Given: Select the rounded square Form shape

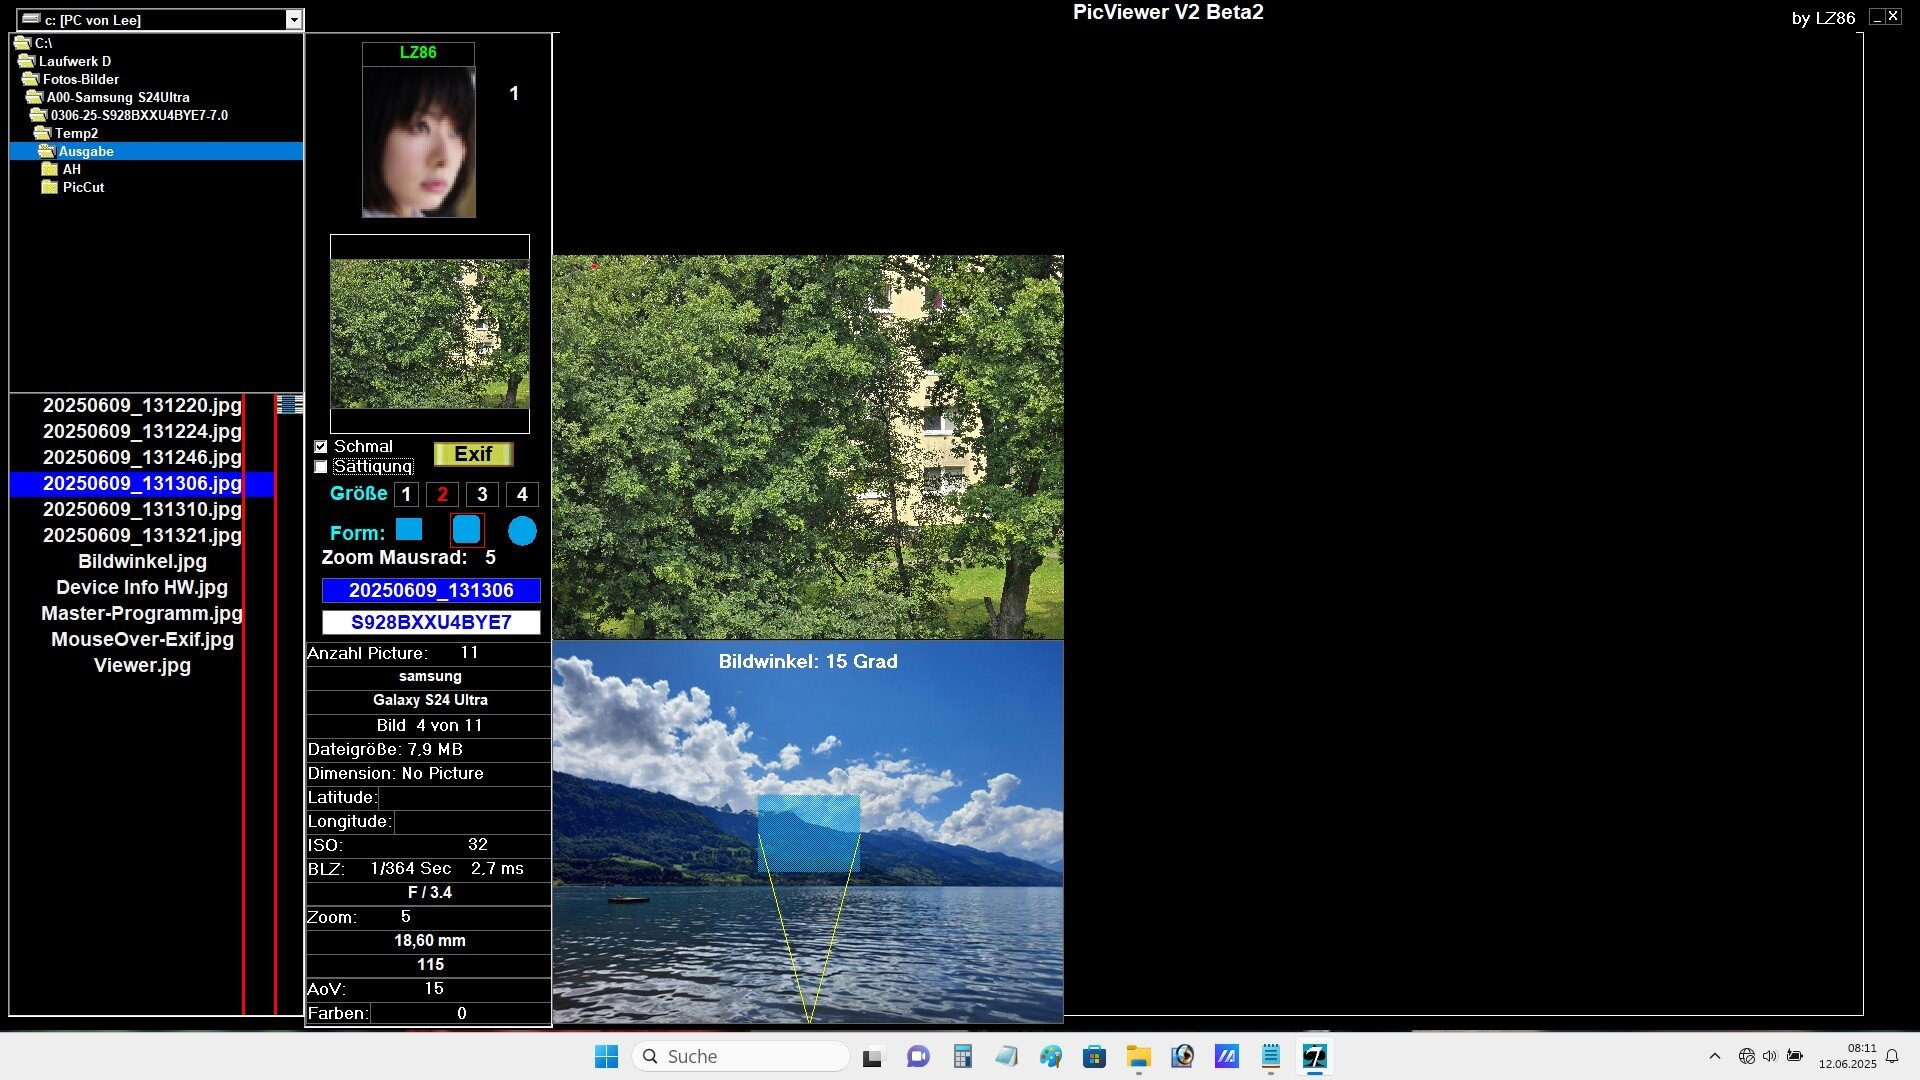Looking at the screenshot, I should (467, 530).
